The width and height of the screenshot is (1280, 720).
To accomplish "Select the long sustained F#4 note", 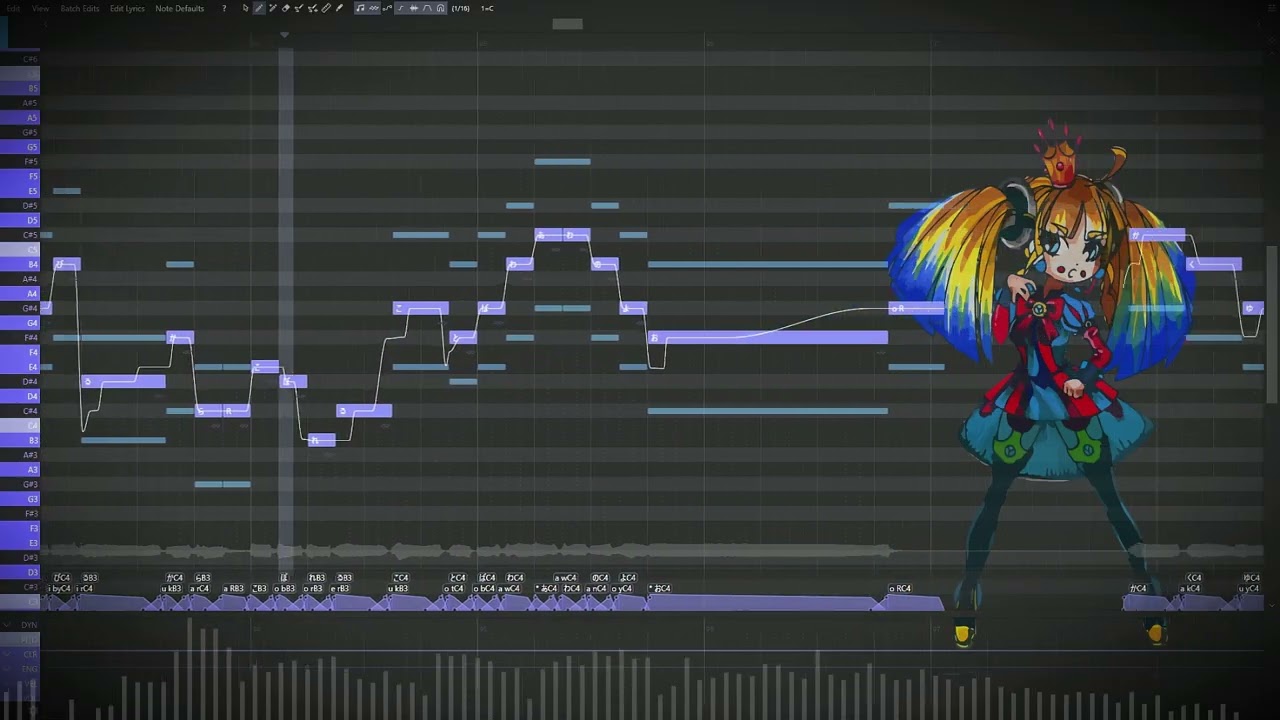I will point(768,338).
